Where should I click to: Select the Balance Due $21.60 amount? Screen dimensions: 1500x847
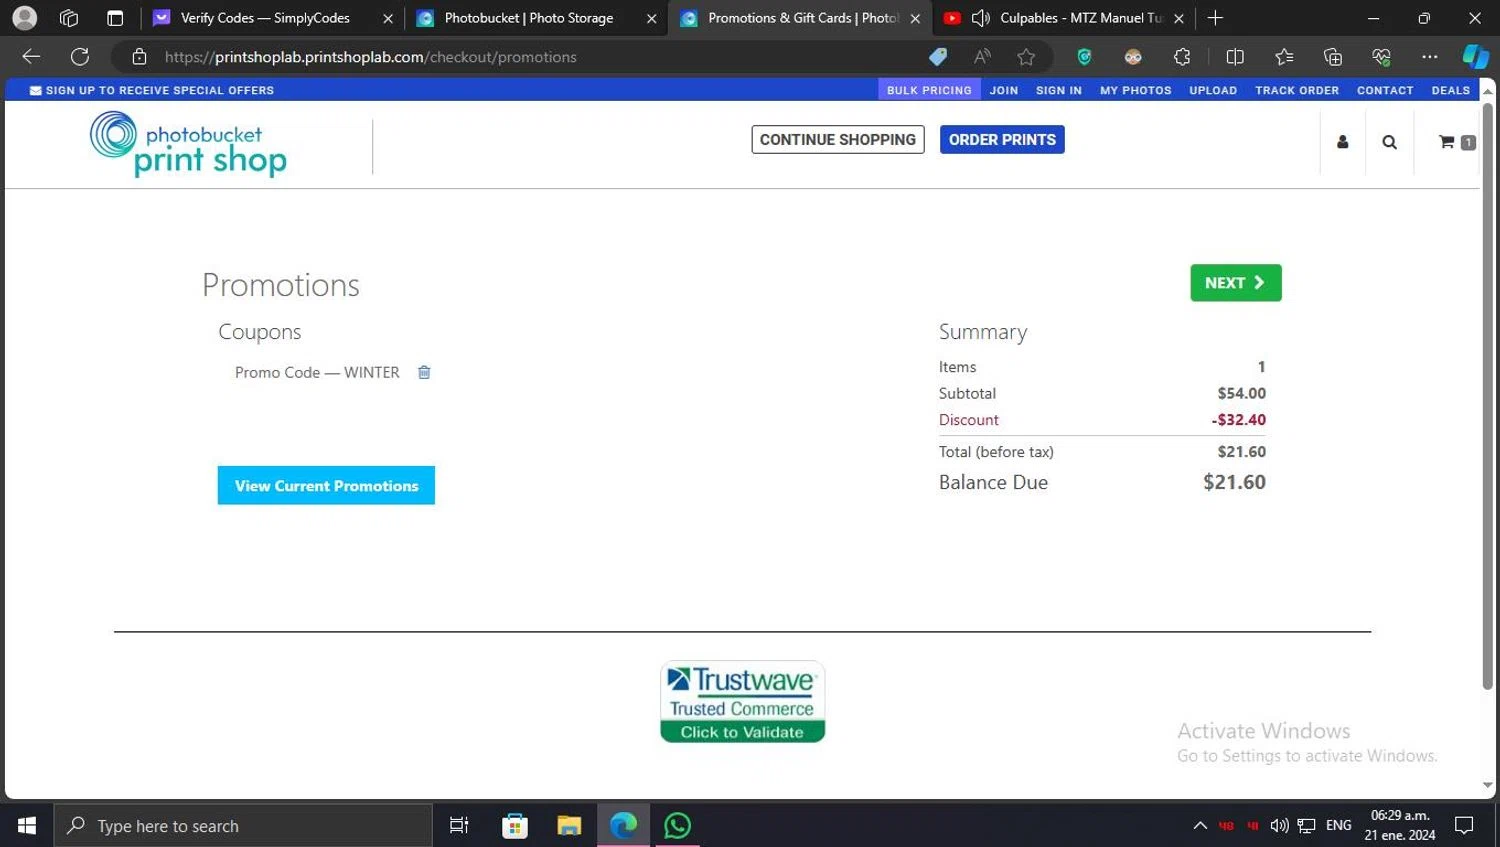pos(1234,482)
